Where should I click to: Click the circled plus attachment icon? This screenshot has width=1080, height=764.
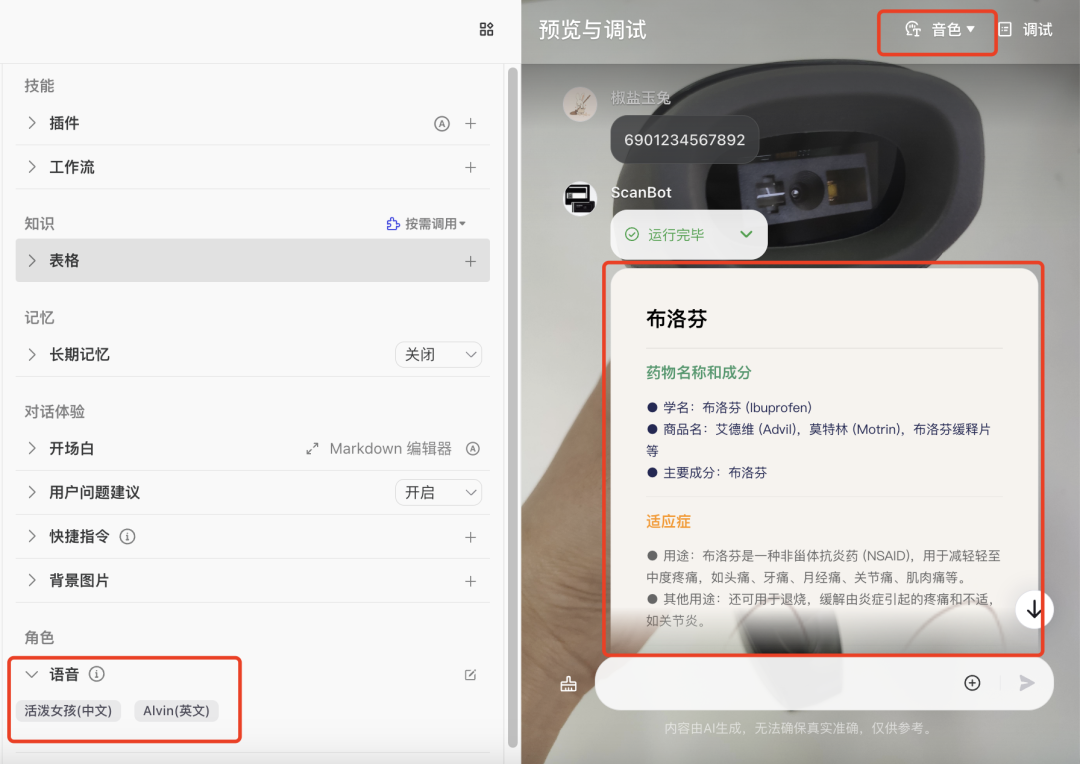pyautogui.click(x=972, y=683)
